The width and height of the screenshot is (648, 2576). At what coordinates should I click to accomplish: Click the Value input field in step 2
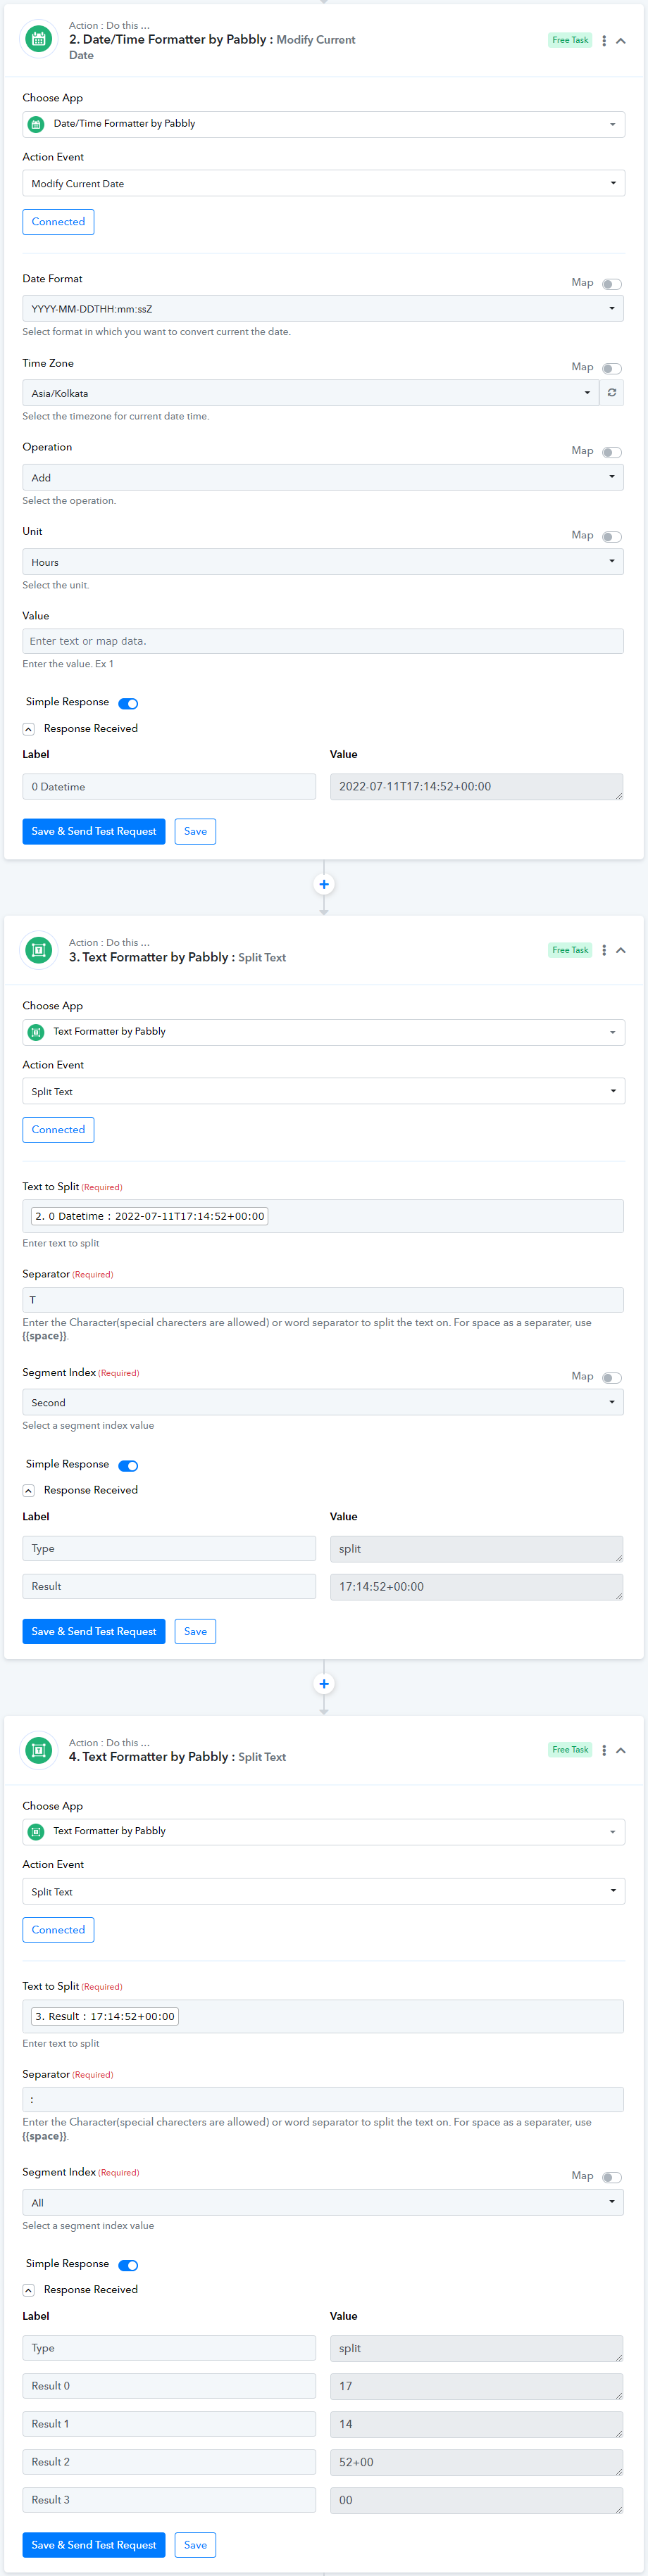(323, 641)
